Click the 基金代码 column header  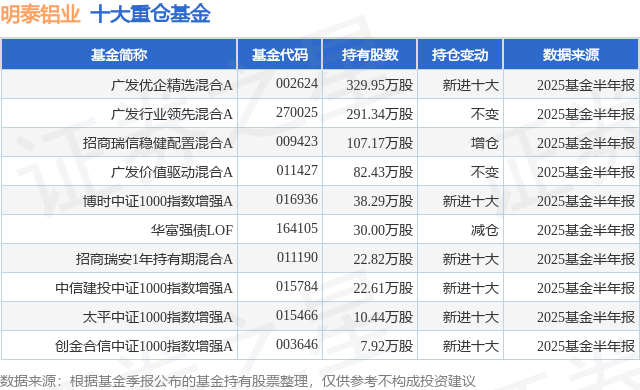click(x=280, y=55)
